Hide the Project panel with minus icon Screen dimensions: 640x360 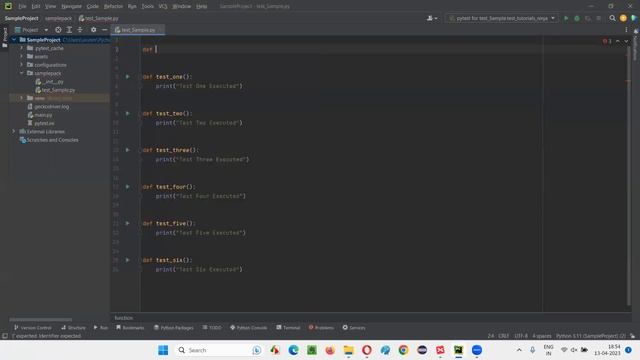(104, 30)
